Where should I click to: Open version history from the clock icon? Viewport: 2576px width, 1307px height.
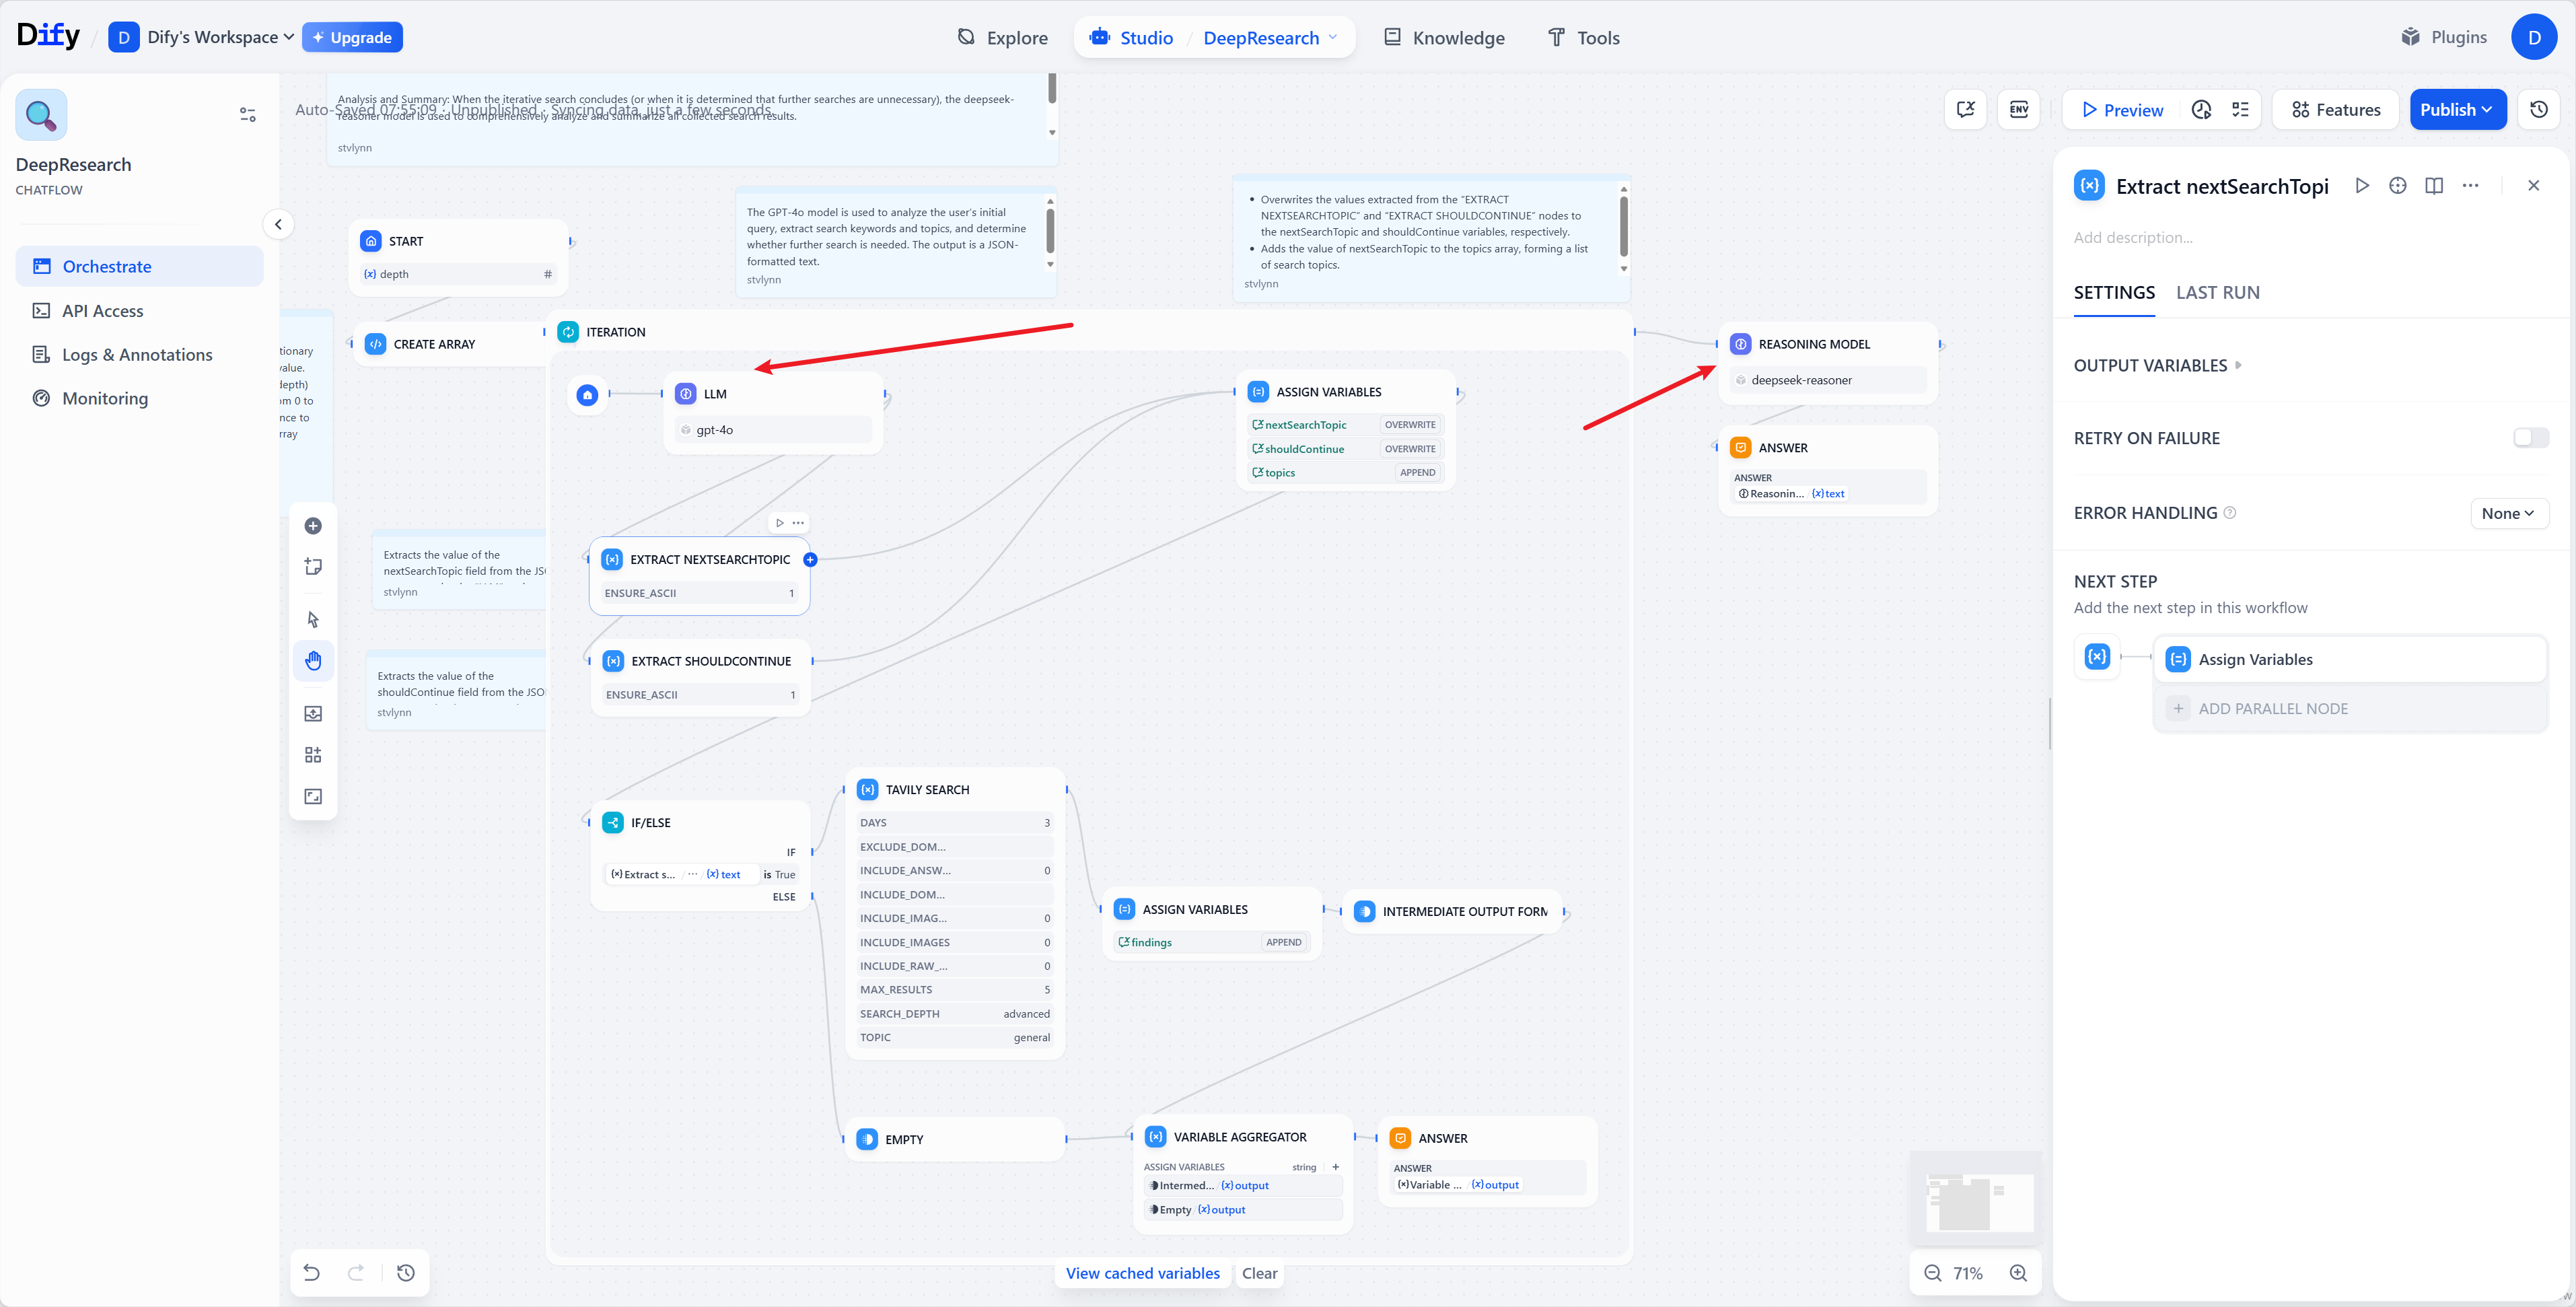[2539, 109]
